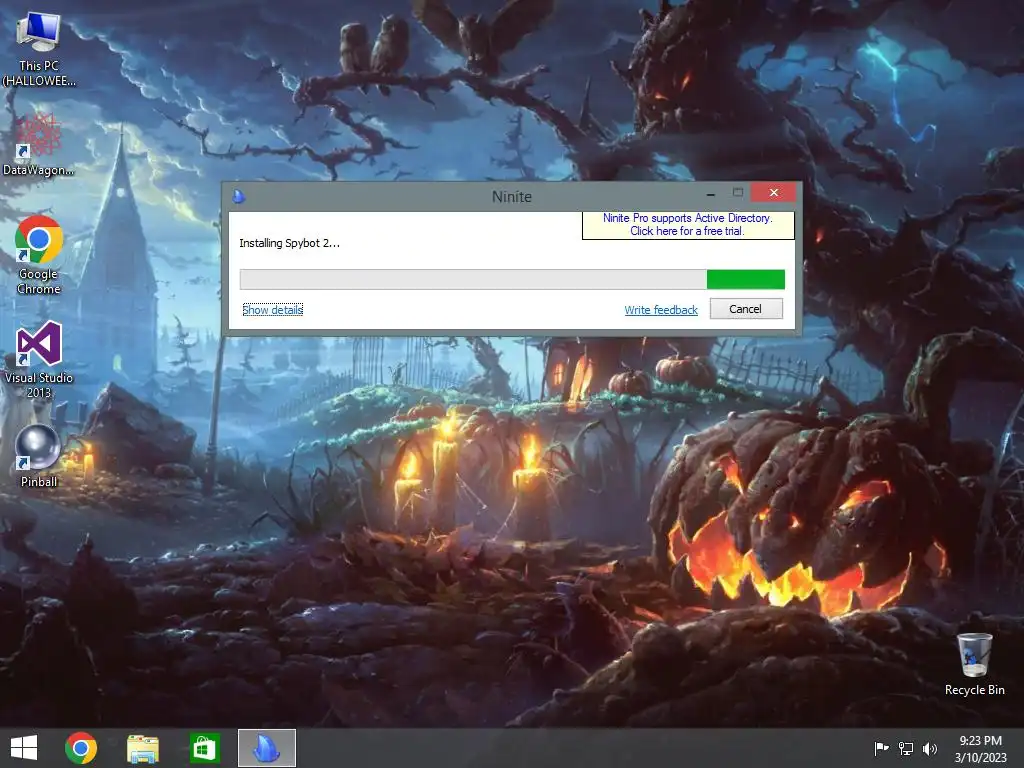
Task: Open the Windows Store taskbar icon
Action: tap(204, 748)
